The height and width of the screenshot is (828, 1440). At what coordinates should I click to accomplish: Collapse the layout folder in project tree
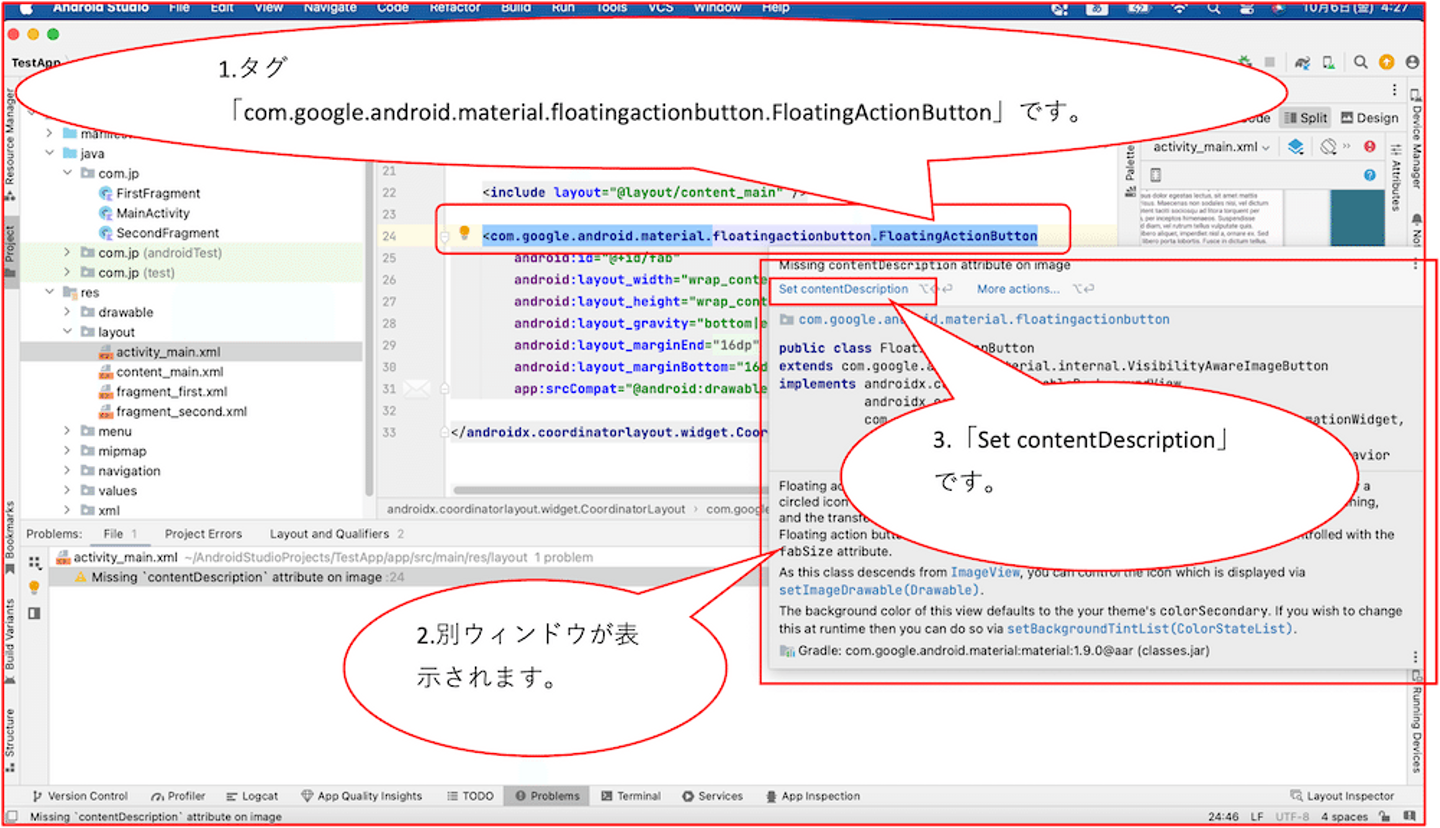[67, 332]
